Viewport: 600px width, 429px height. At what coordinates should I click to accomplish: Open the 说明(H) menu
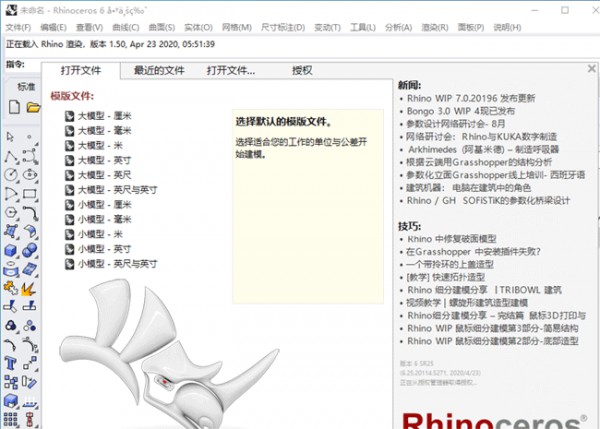coord(507,28)
